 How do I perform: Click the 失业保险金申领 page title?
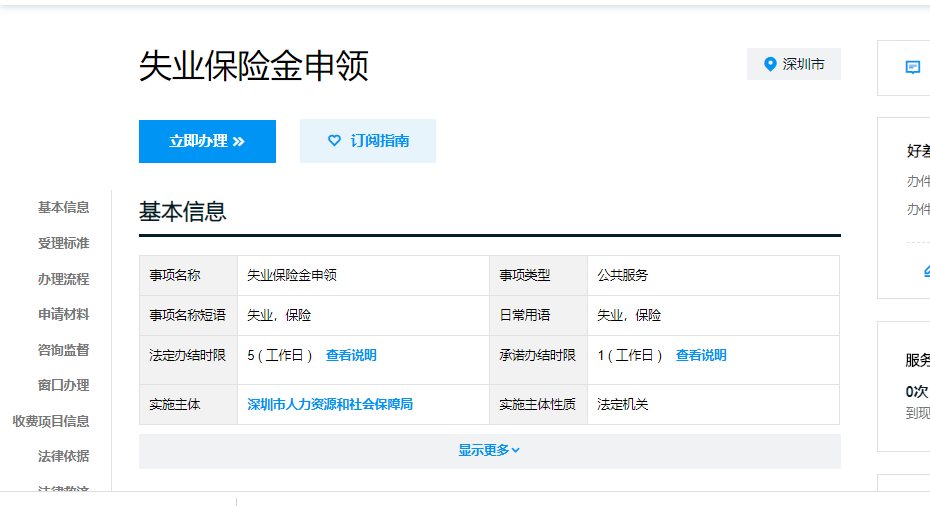coord(254,65)
